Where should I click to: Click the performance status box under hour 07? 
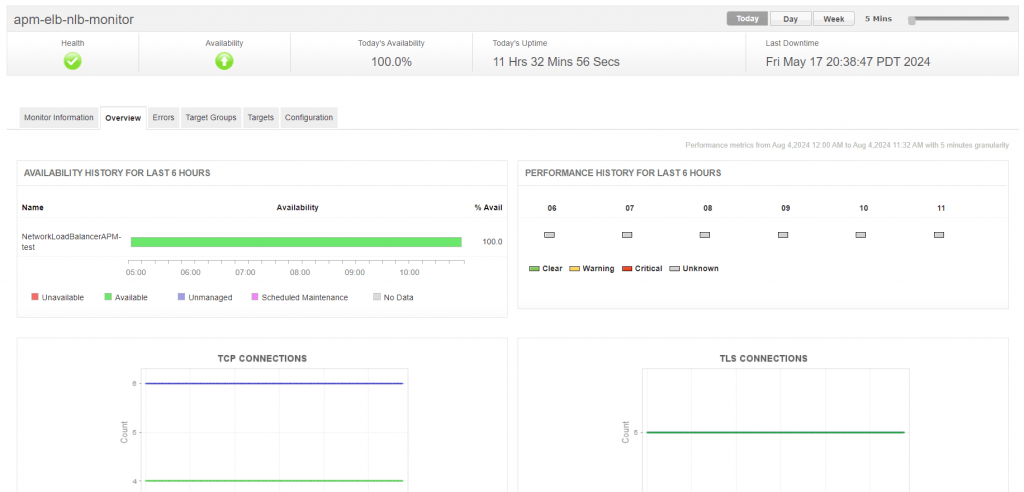tap(627, 235)
